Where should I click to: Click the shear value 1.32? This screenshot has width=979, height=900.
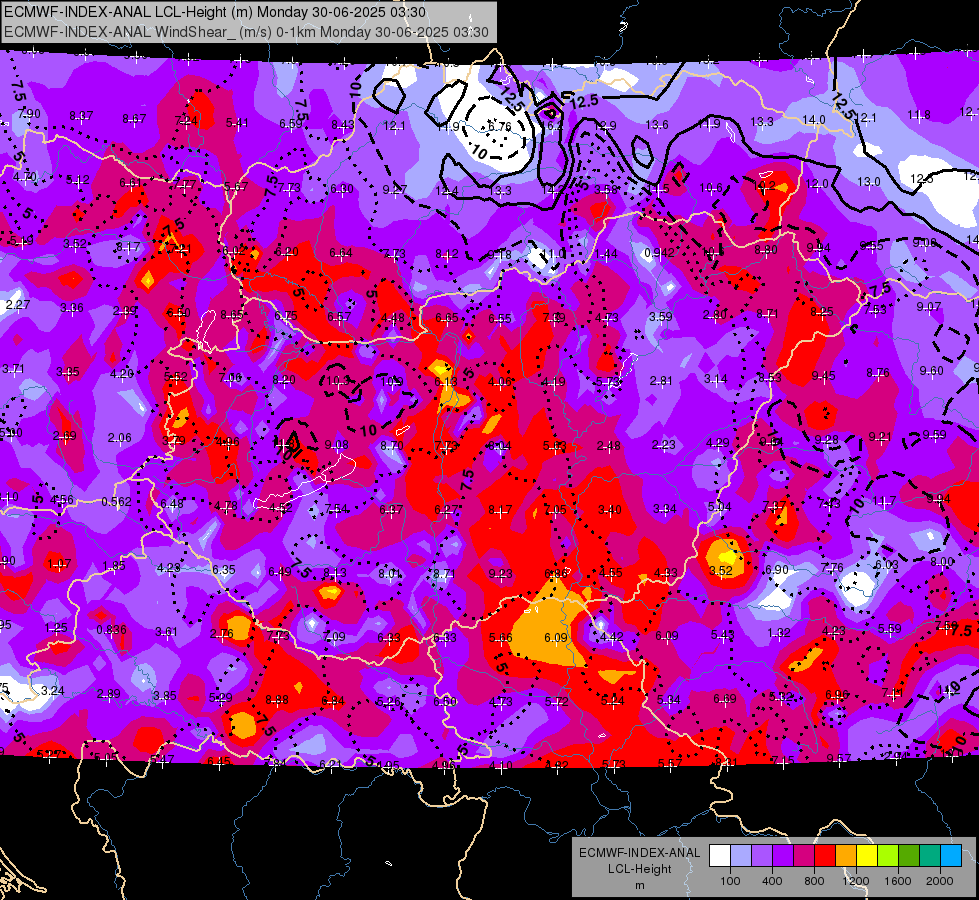pos(779,633)
